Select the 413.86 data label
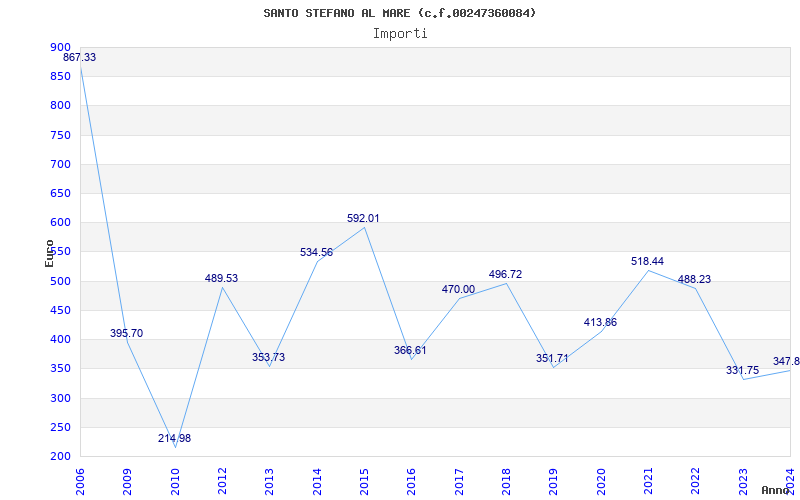 point(601,322)
